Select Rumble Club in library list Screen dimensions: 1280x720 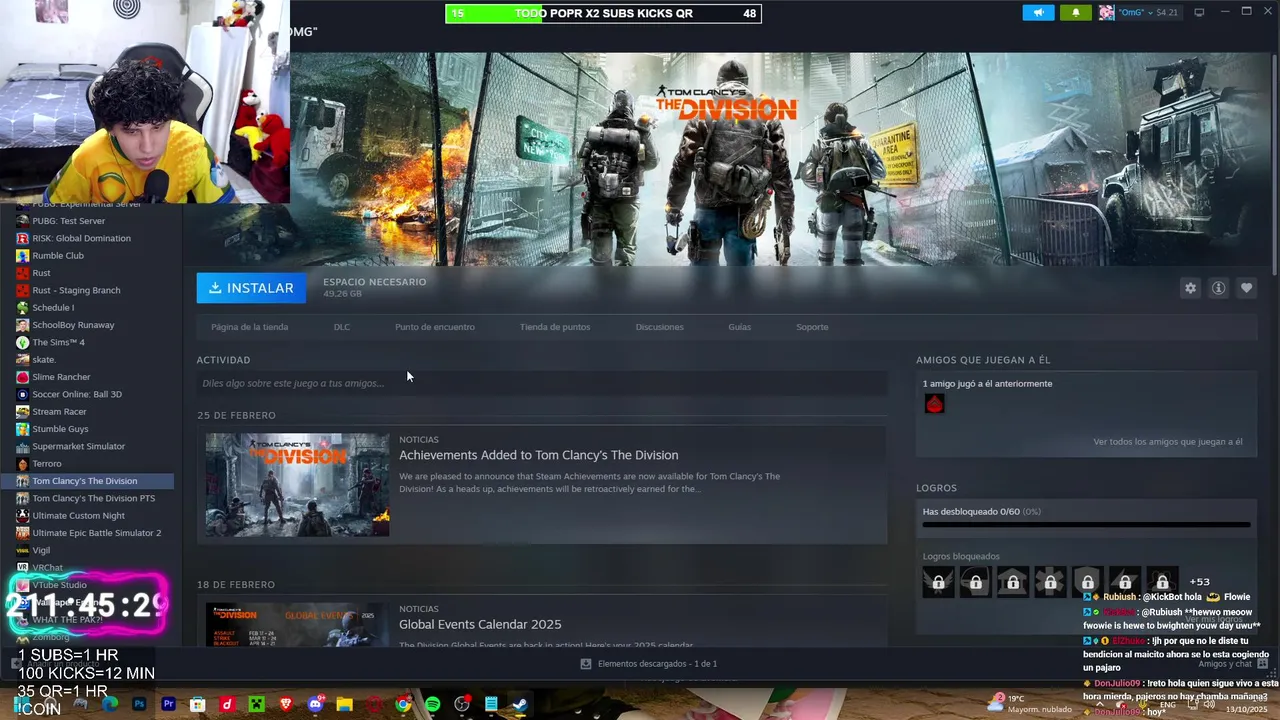tap(58, 256)
